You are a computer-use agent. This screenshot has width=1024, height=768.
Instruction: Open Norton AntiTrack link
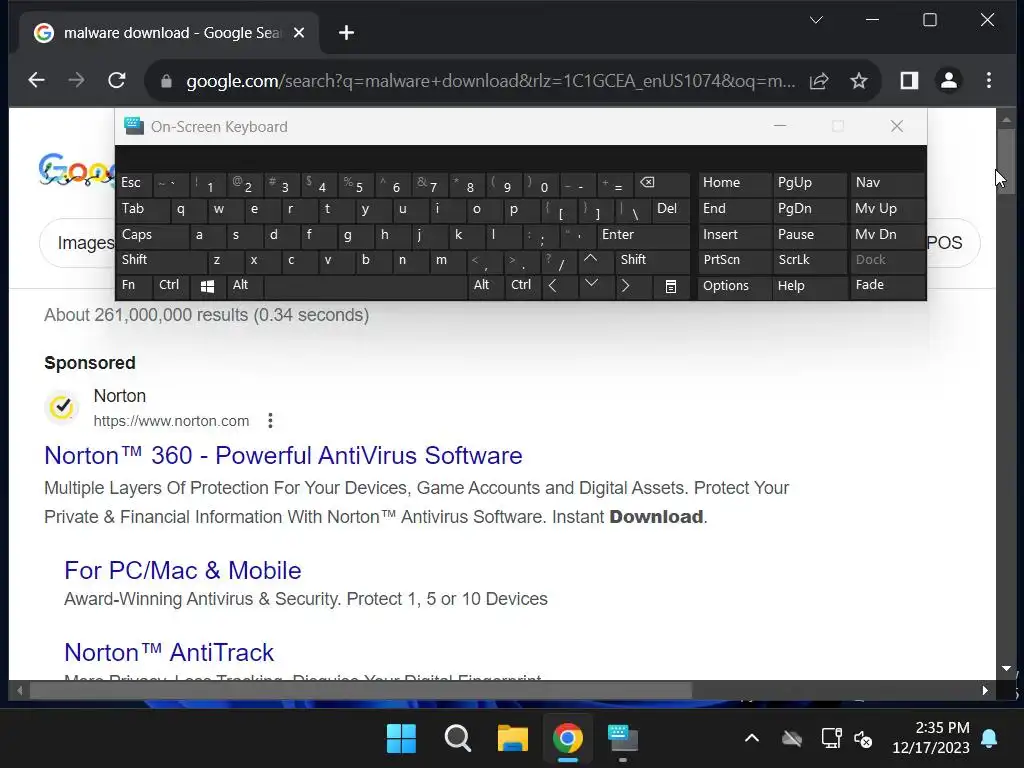click(168, 652)
